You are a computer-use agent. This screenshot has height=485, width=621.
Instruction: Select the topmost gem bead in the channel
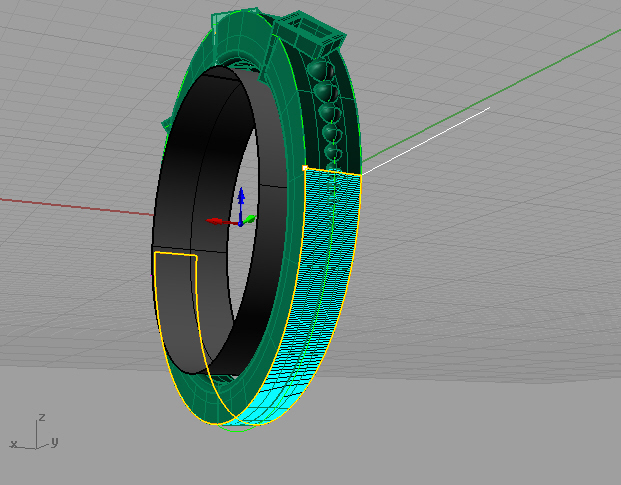(x=318, y=69)
